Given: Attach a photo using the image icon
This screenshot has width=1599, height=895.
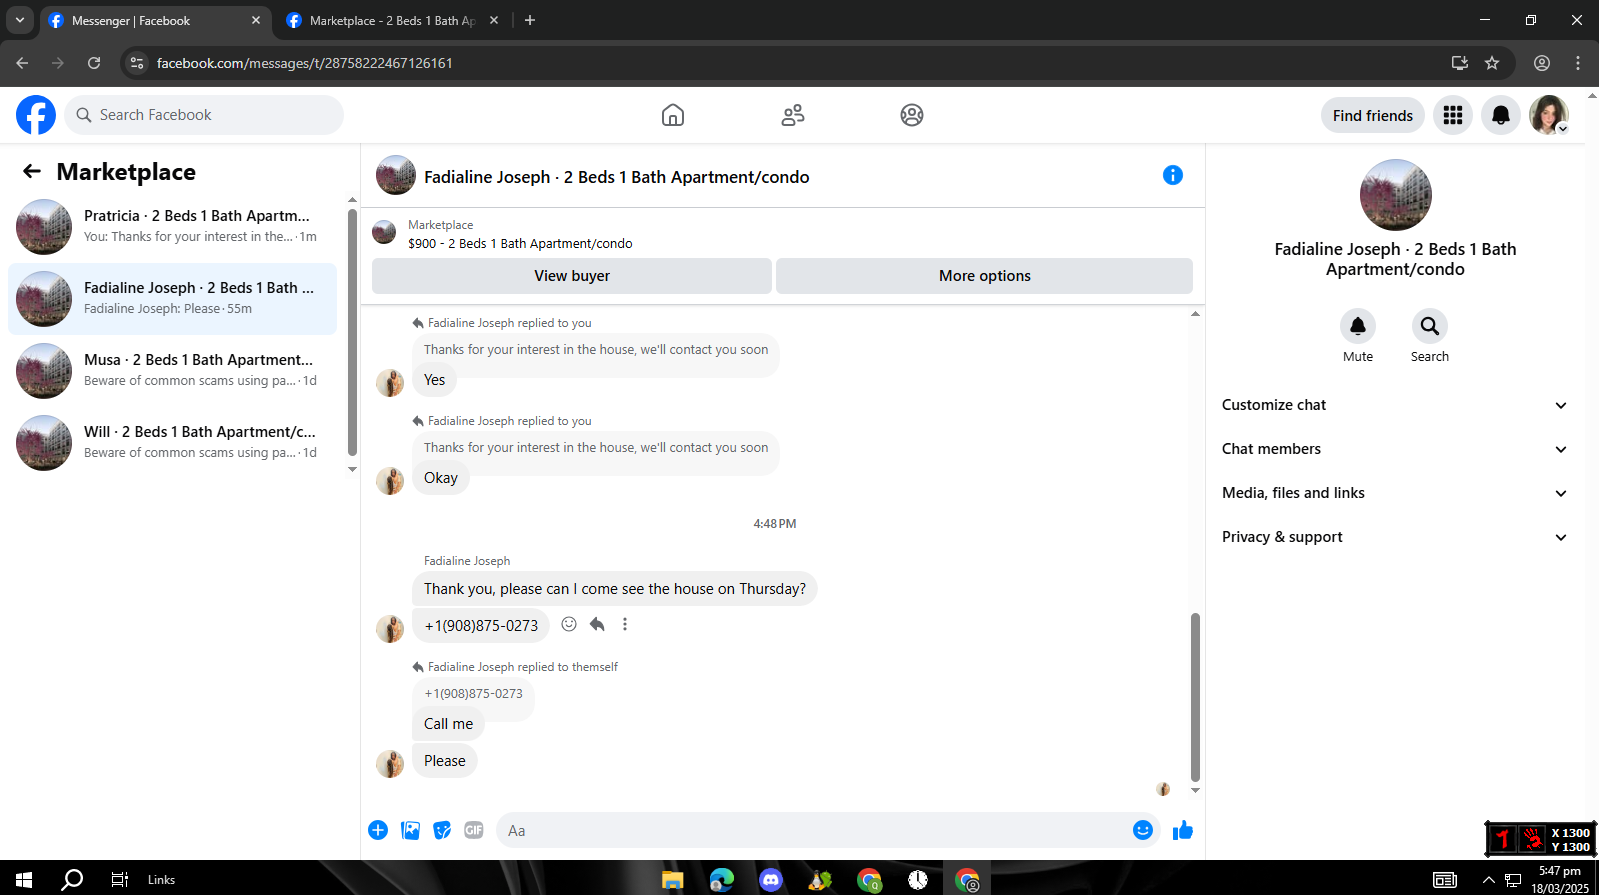Looking at the screenshot, I should pyautogui.click(x=410, y=830).
